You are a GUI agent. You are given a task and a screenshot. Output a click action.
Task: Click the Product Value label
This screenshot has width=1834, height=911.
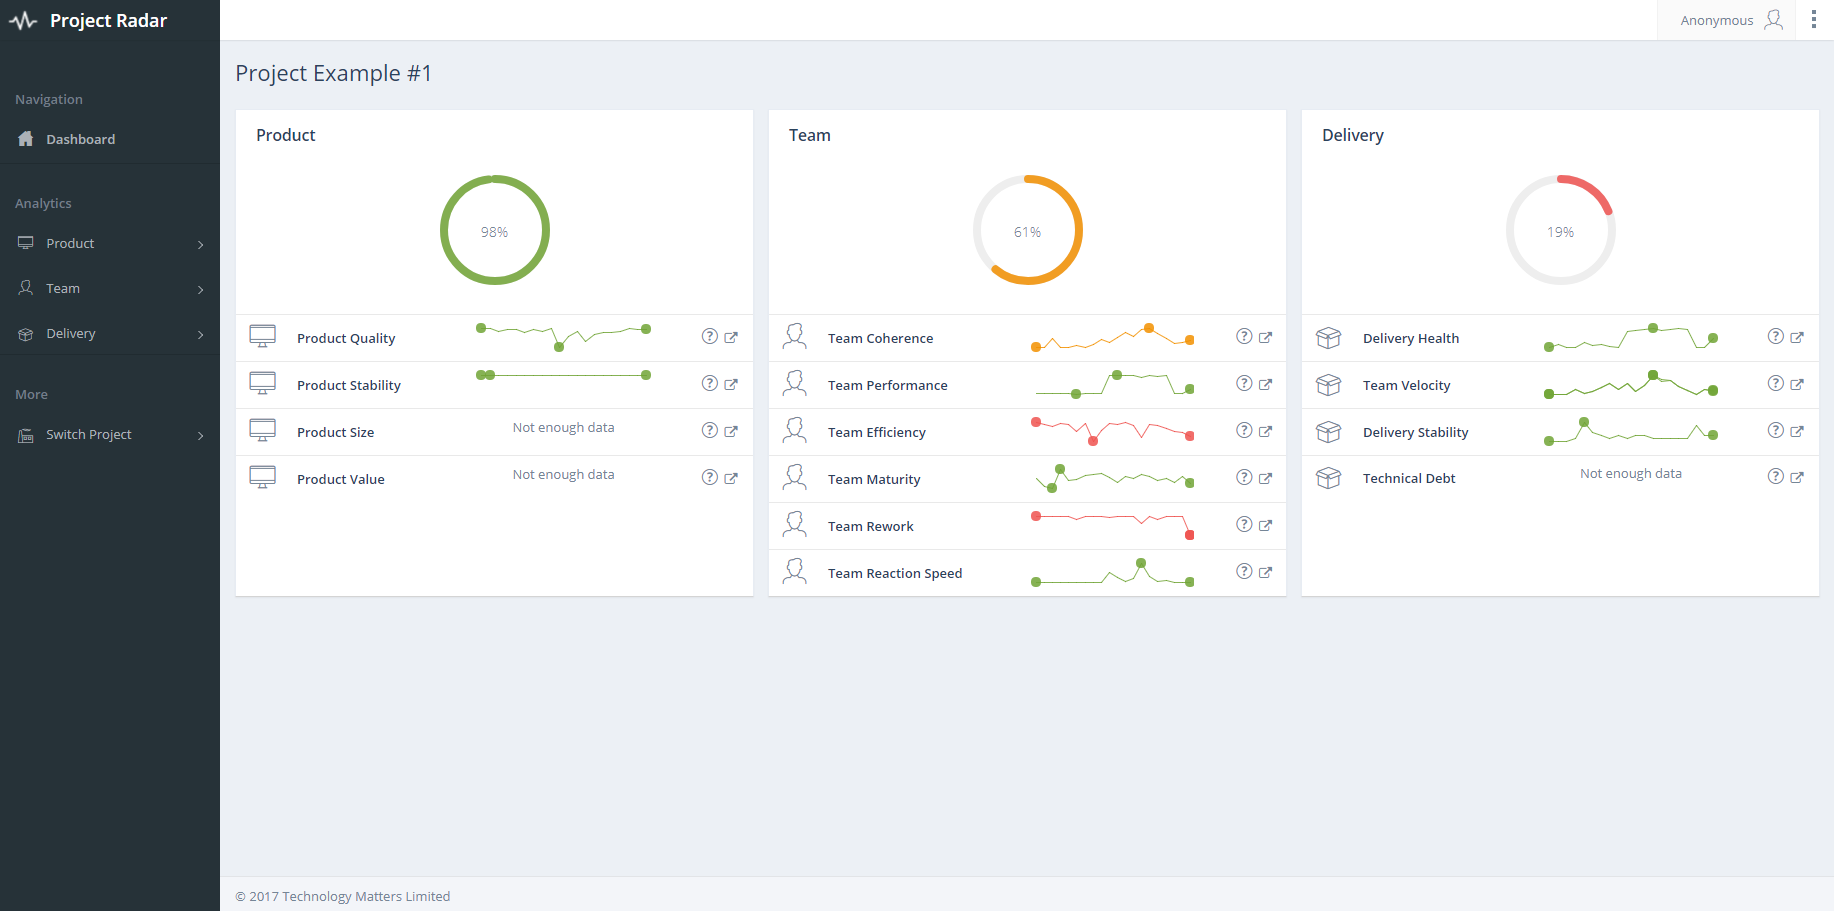[x=341, y=479]
